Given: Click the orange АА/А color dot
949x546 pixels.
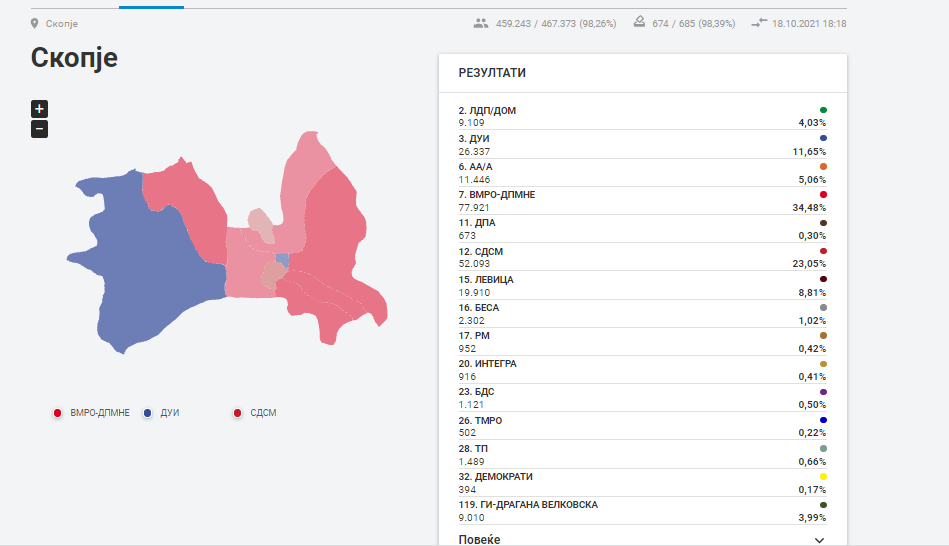Looking at the screenshot, I should coord(823,166).
